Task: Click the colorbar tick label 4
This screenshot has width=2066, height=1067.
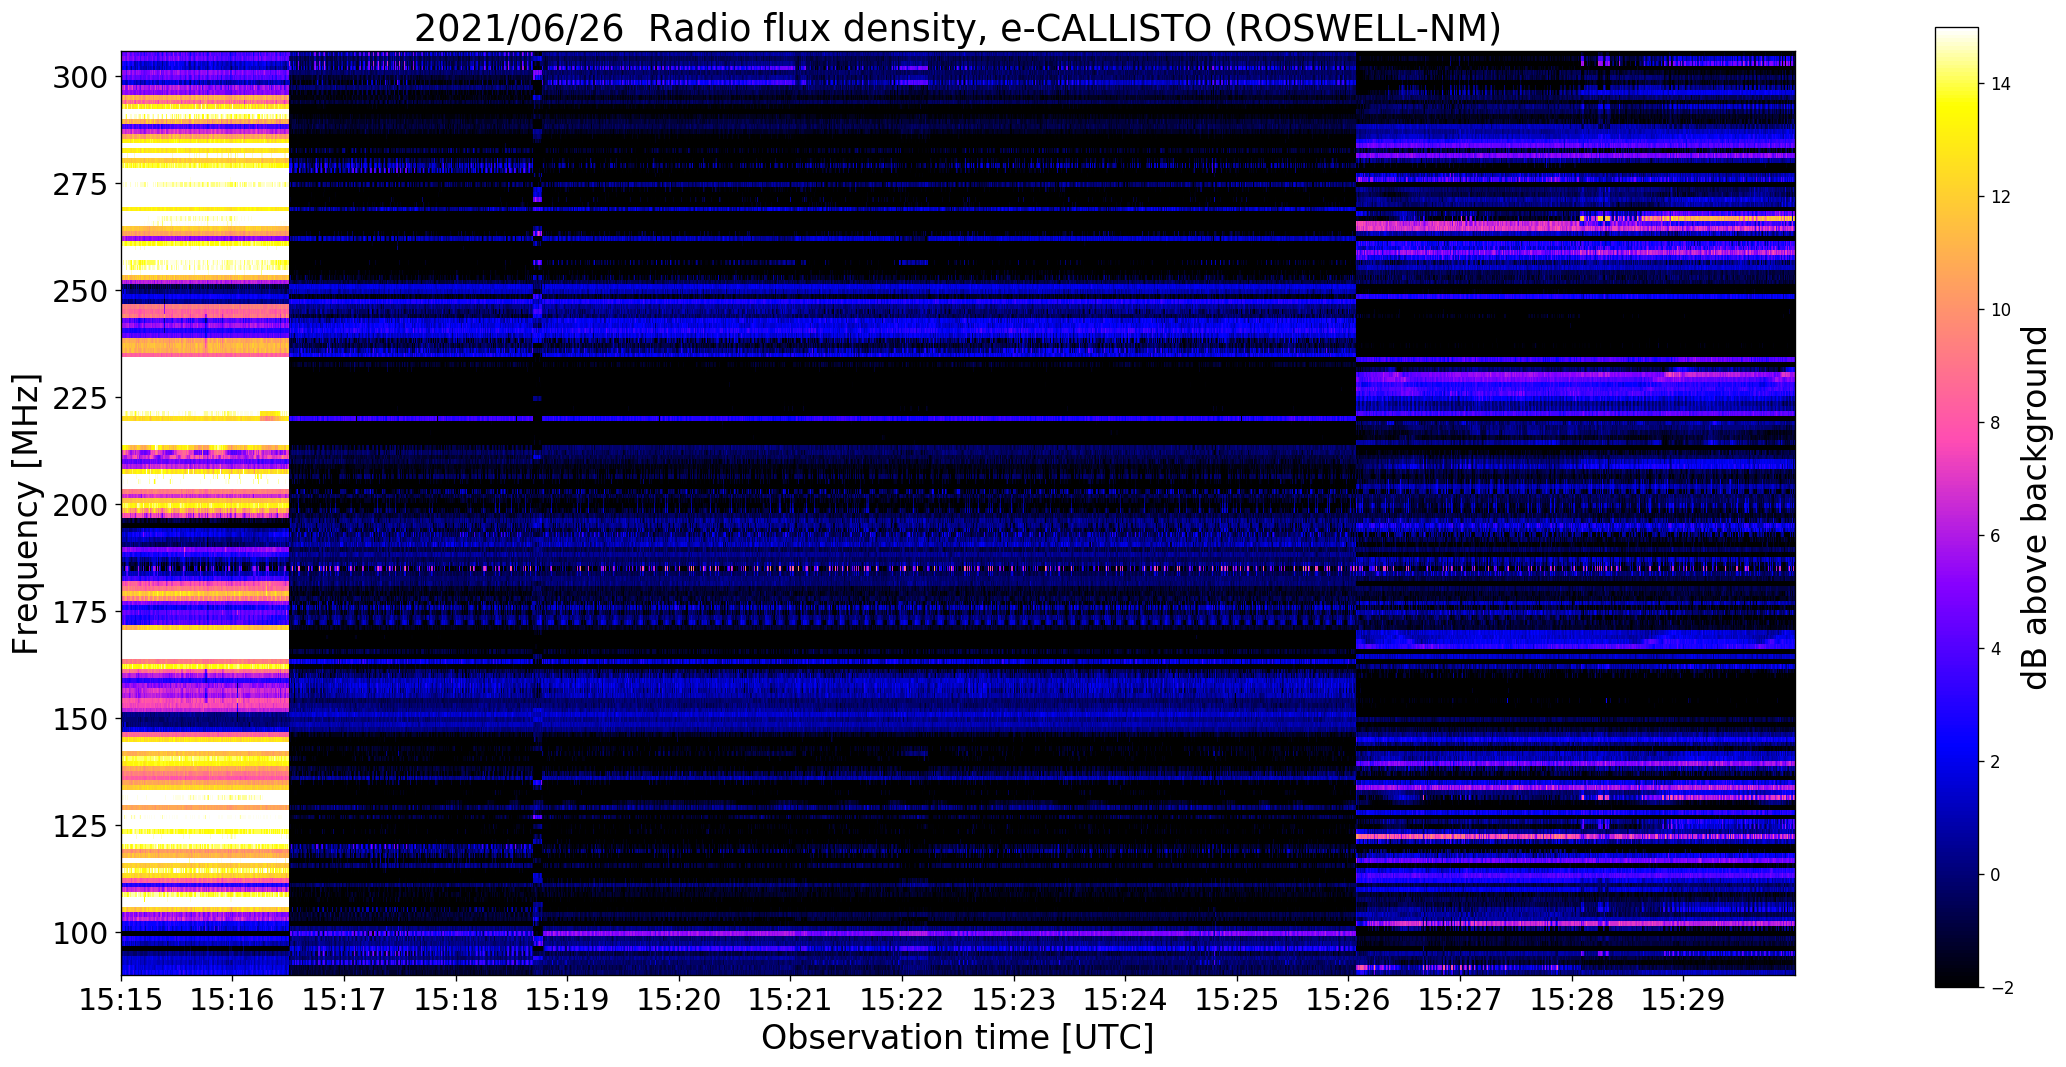Action: [x=1996, y=649]
